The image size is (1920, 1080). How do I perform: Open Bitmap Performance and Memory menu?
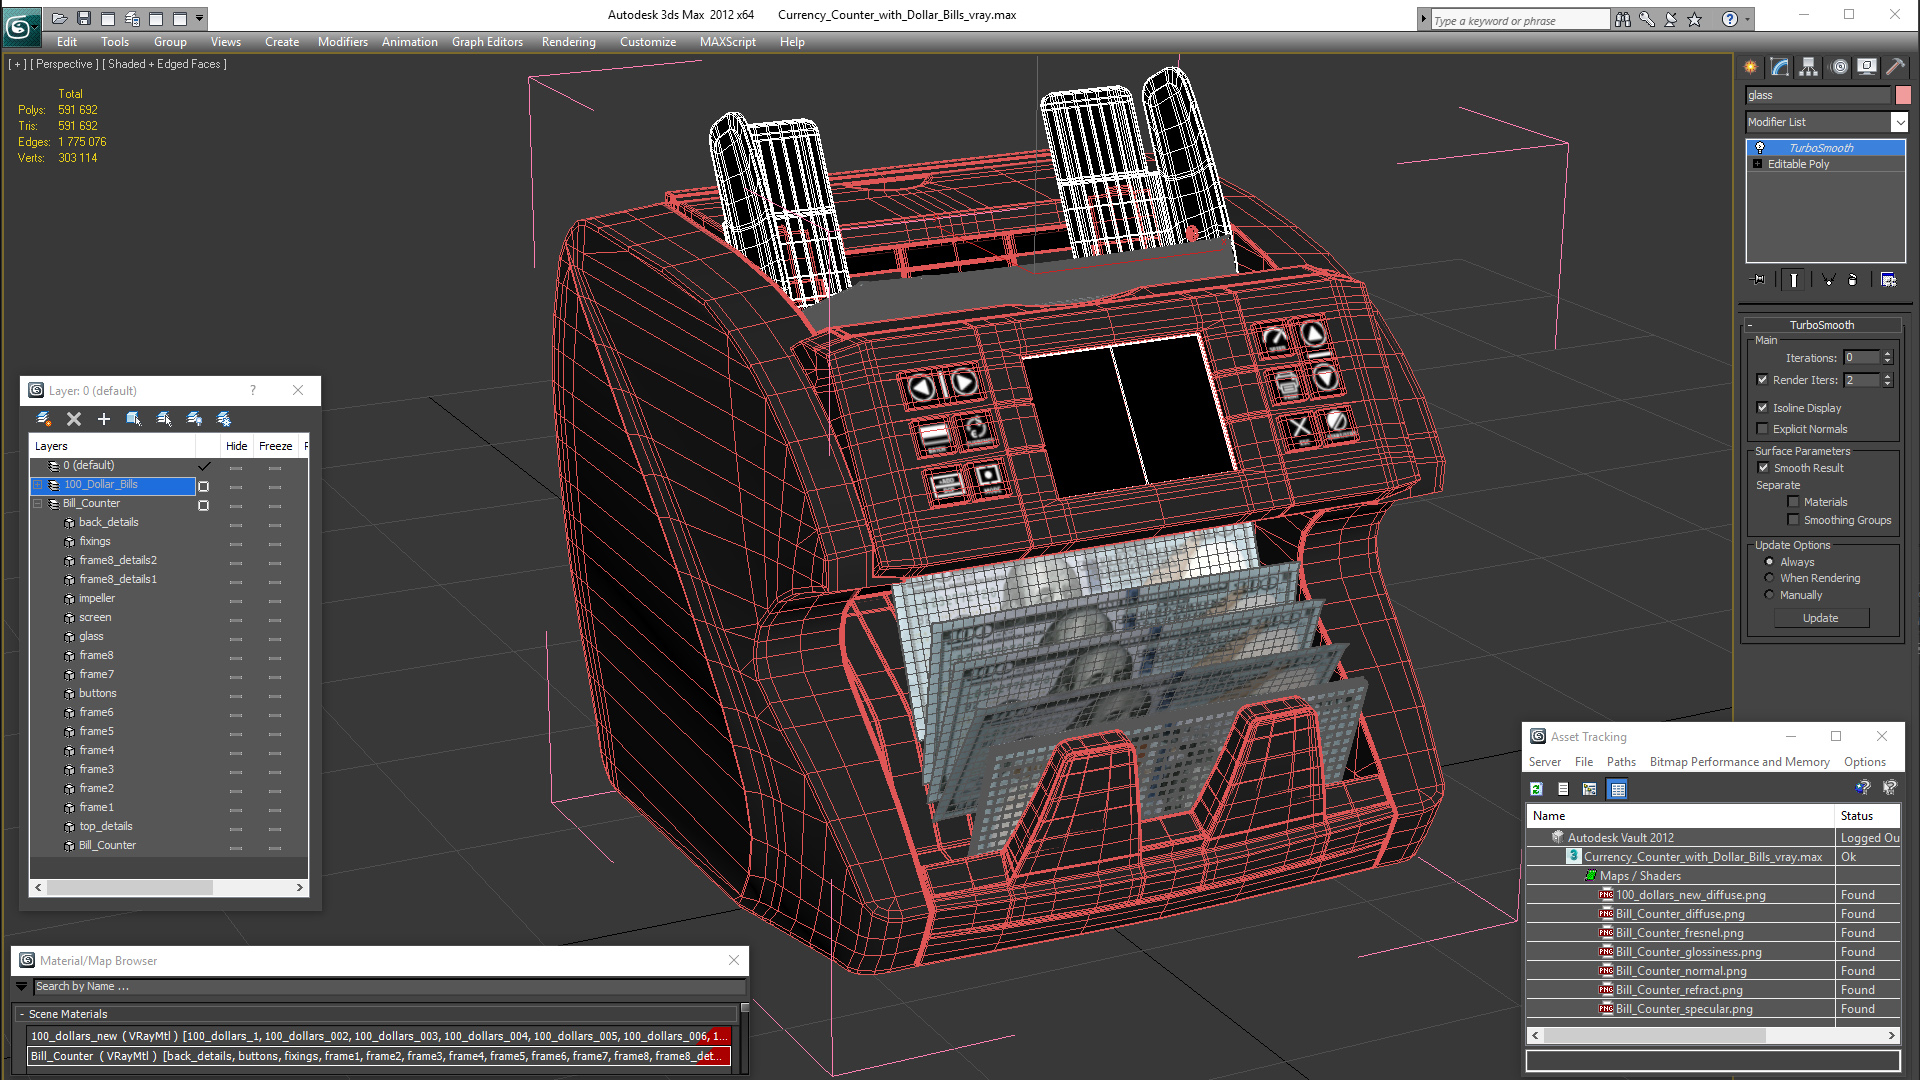[1739, 762]
